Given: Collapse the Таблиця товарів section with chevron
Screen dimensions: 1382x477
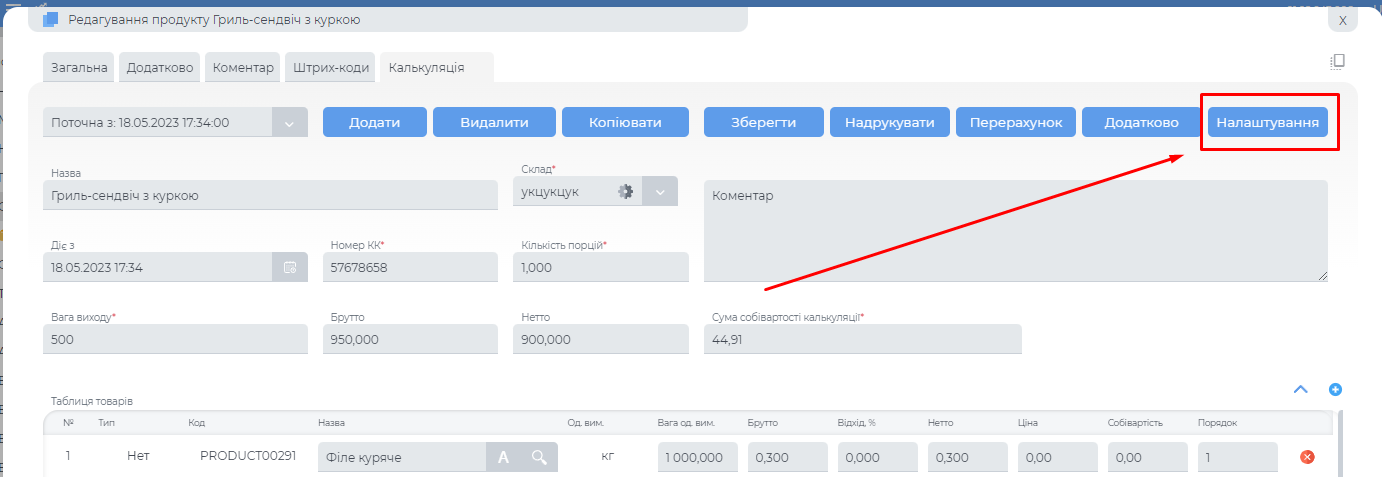Looking at the screenshot, I should [1301, 389].
